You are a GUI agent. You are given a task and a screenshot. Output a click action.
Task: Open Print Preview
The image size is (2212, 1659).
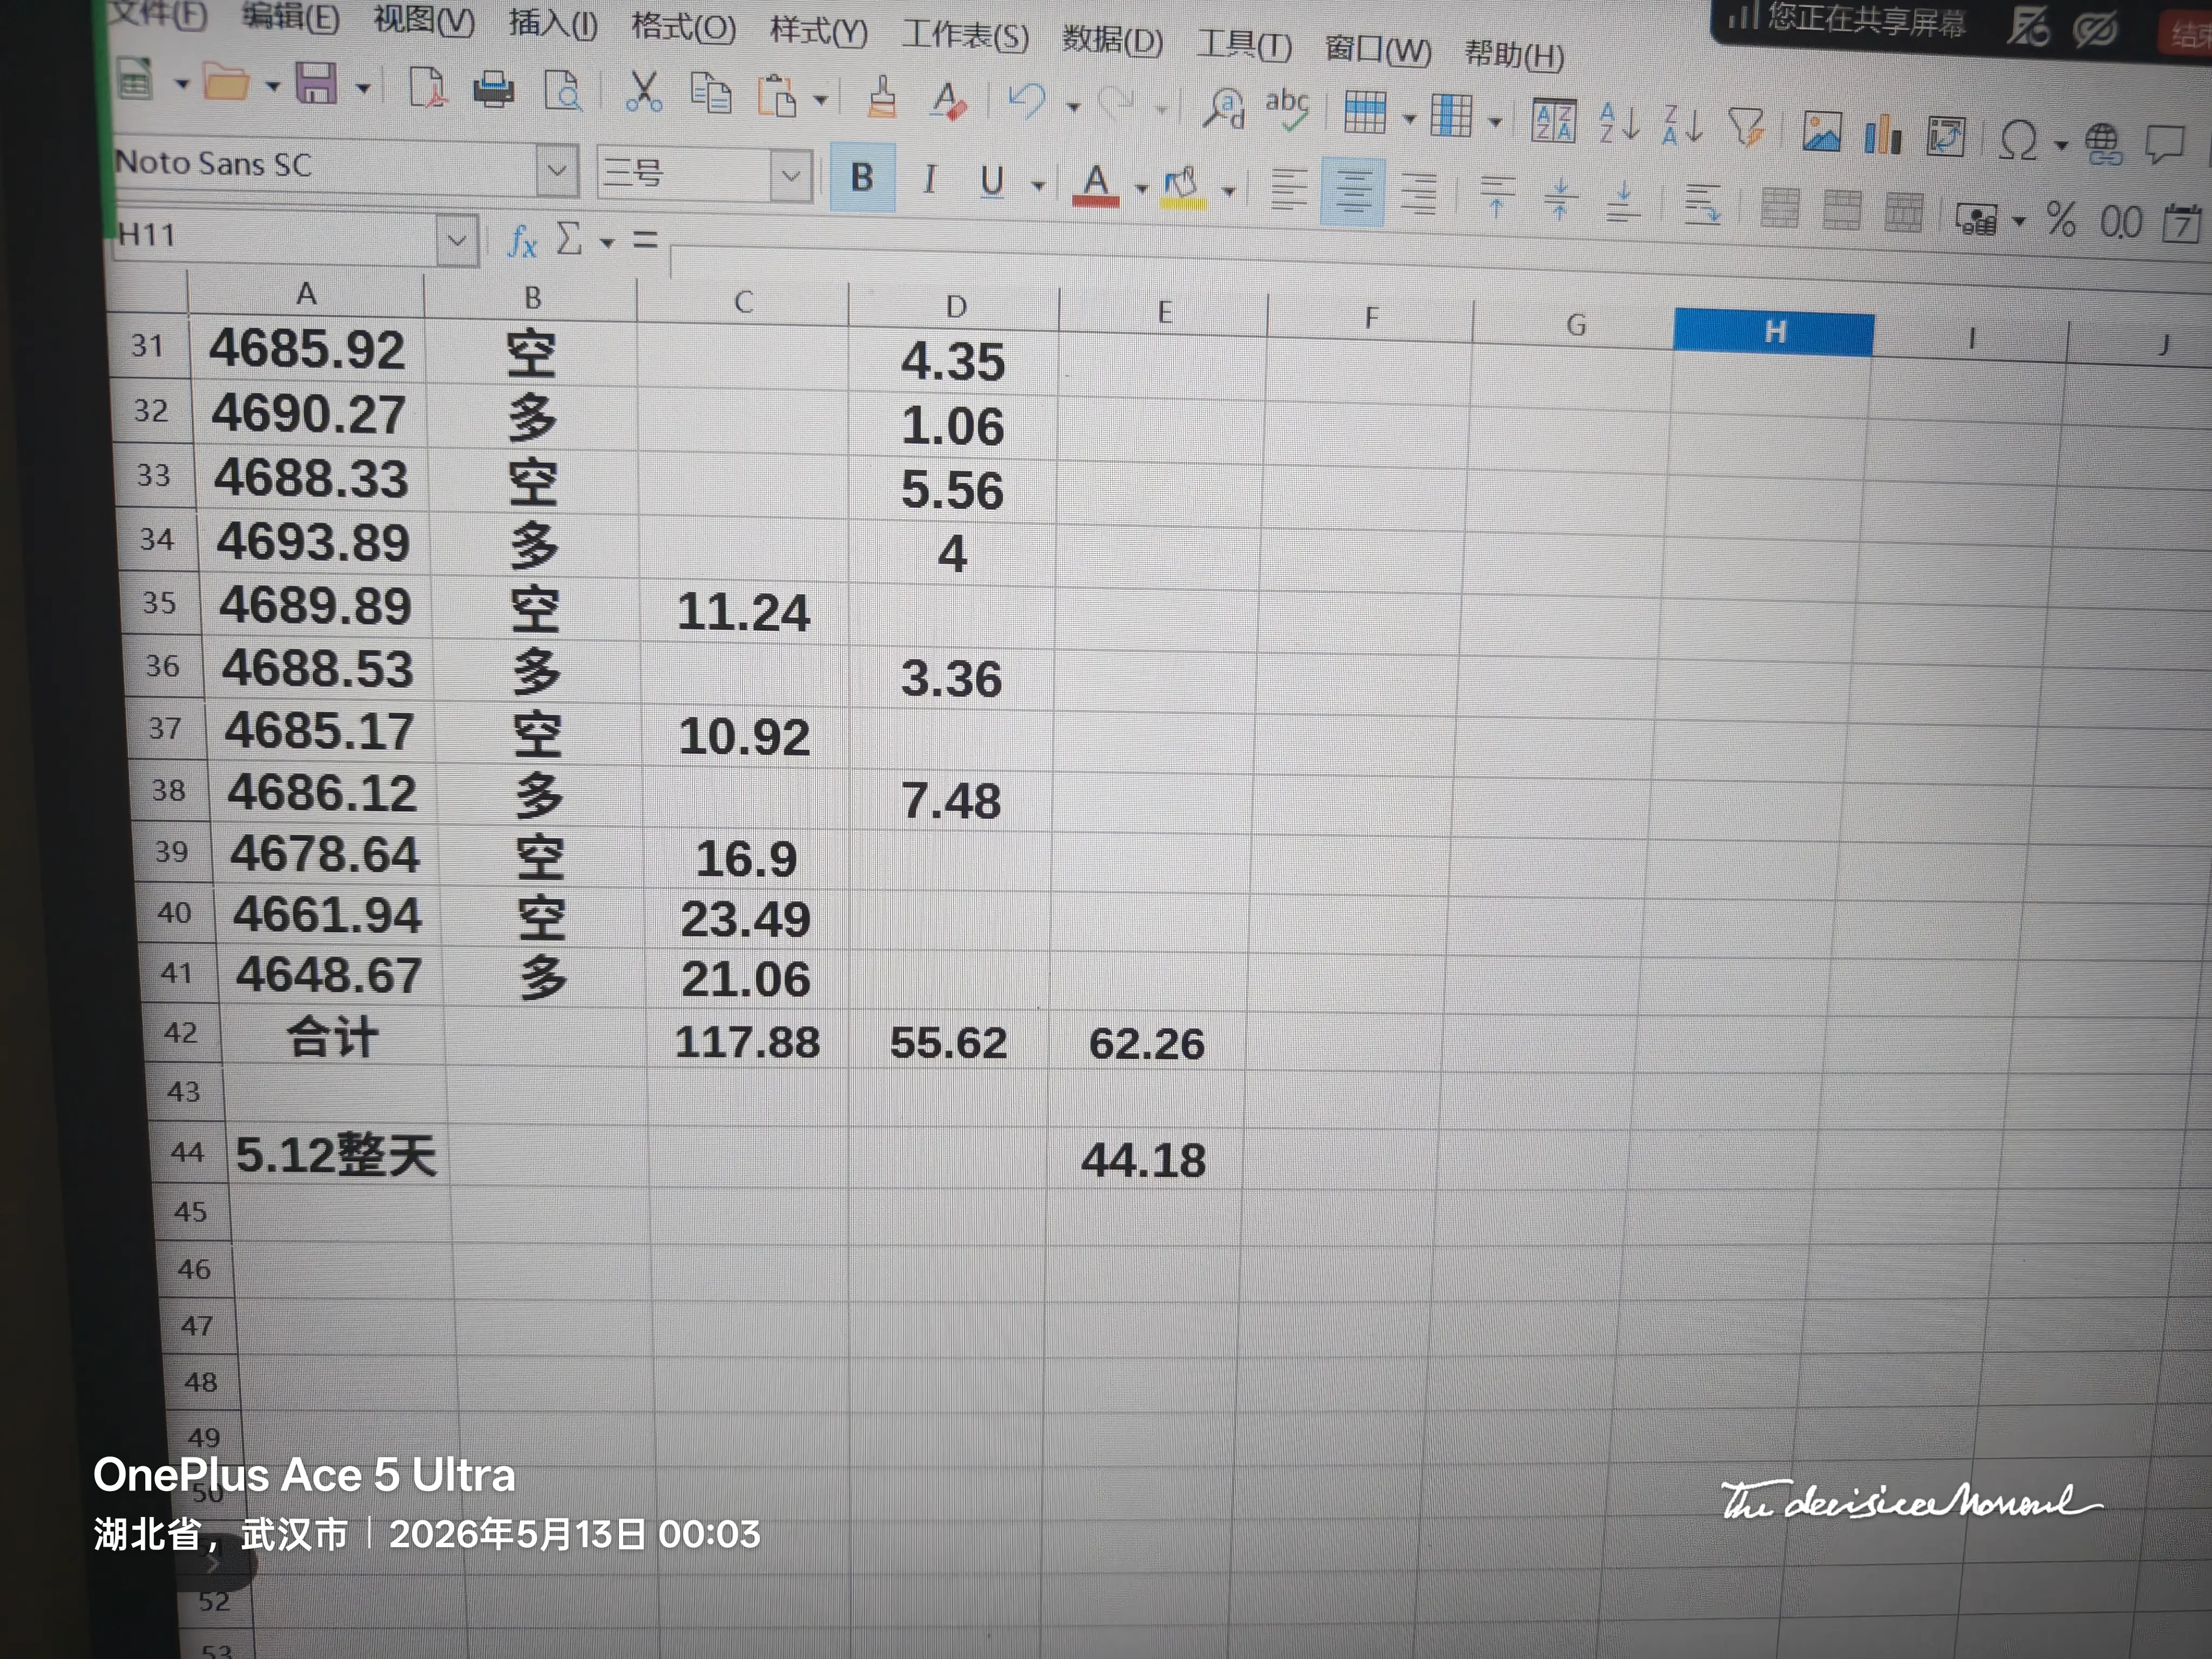pyautogui.click(x=563, y=92)
